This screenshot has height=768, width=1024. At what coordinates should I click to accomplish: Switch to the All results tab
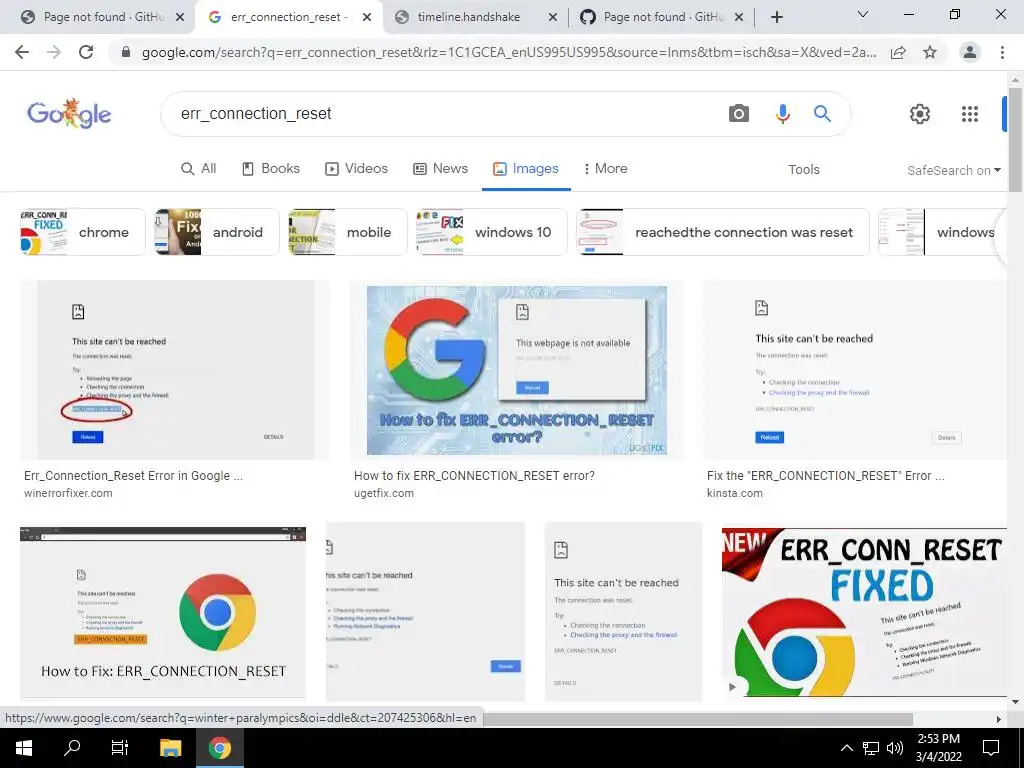(199, 168)
